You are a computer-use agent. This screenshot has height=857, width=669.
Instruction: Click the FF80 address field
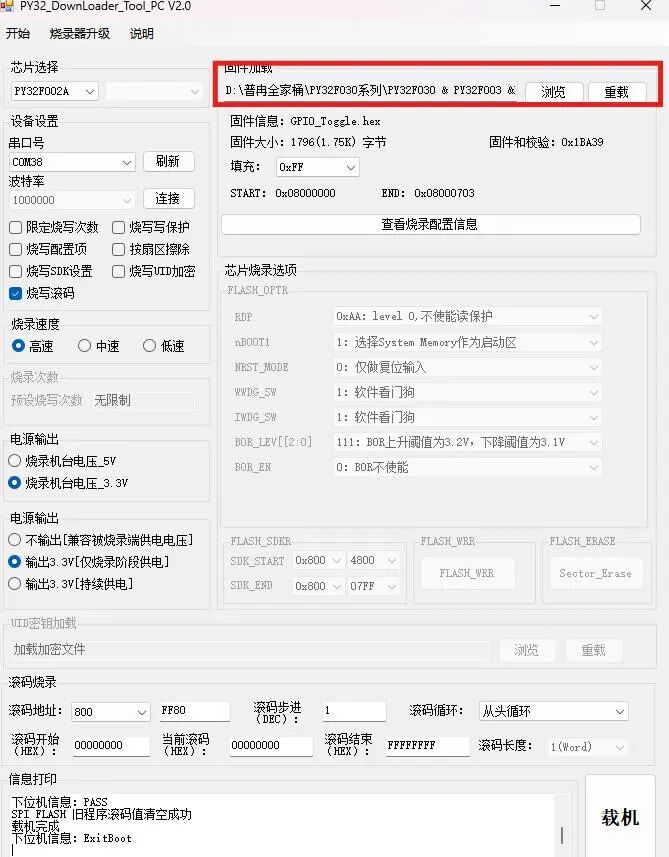(x=194, y=711)
